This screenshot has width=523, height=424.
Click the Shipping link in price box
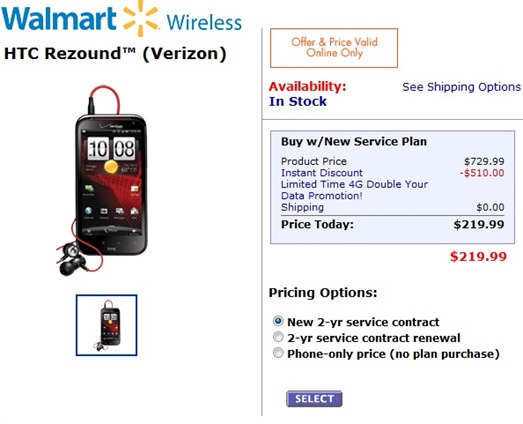(x=302, y=207)
